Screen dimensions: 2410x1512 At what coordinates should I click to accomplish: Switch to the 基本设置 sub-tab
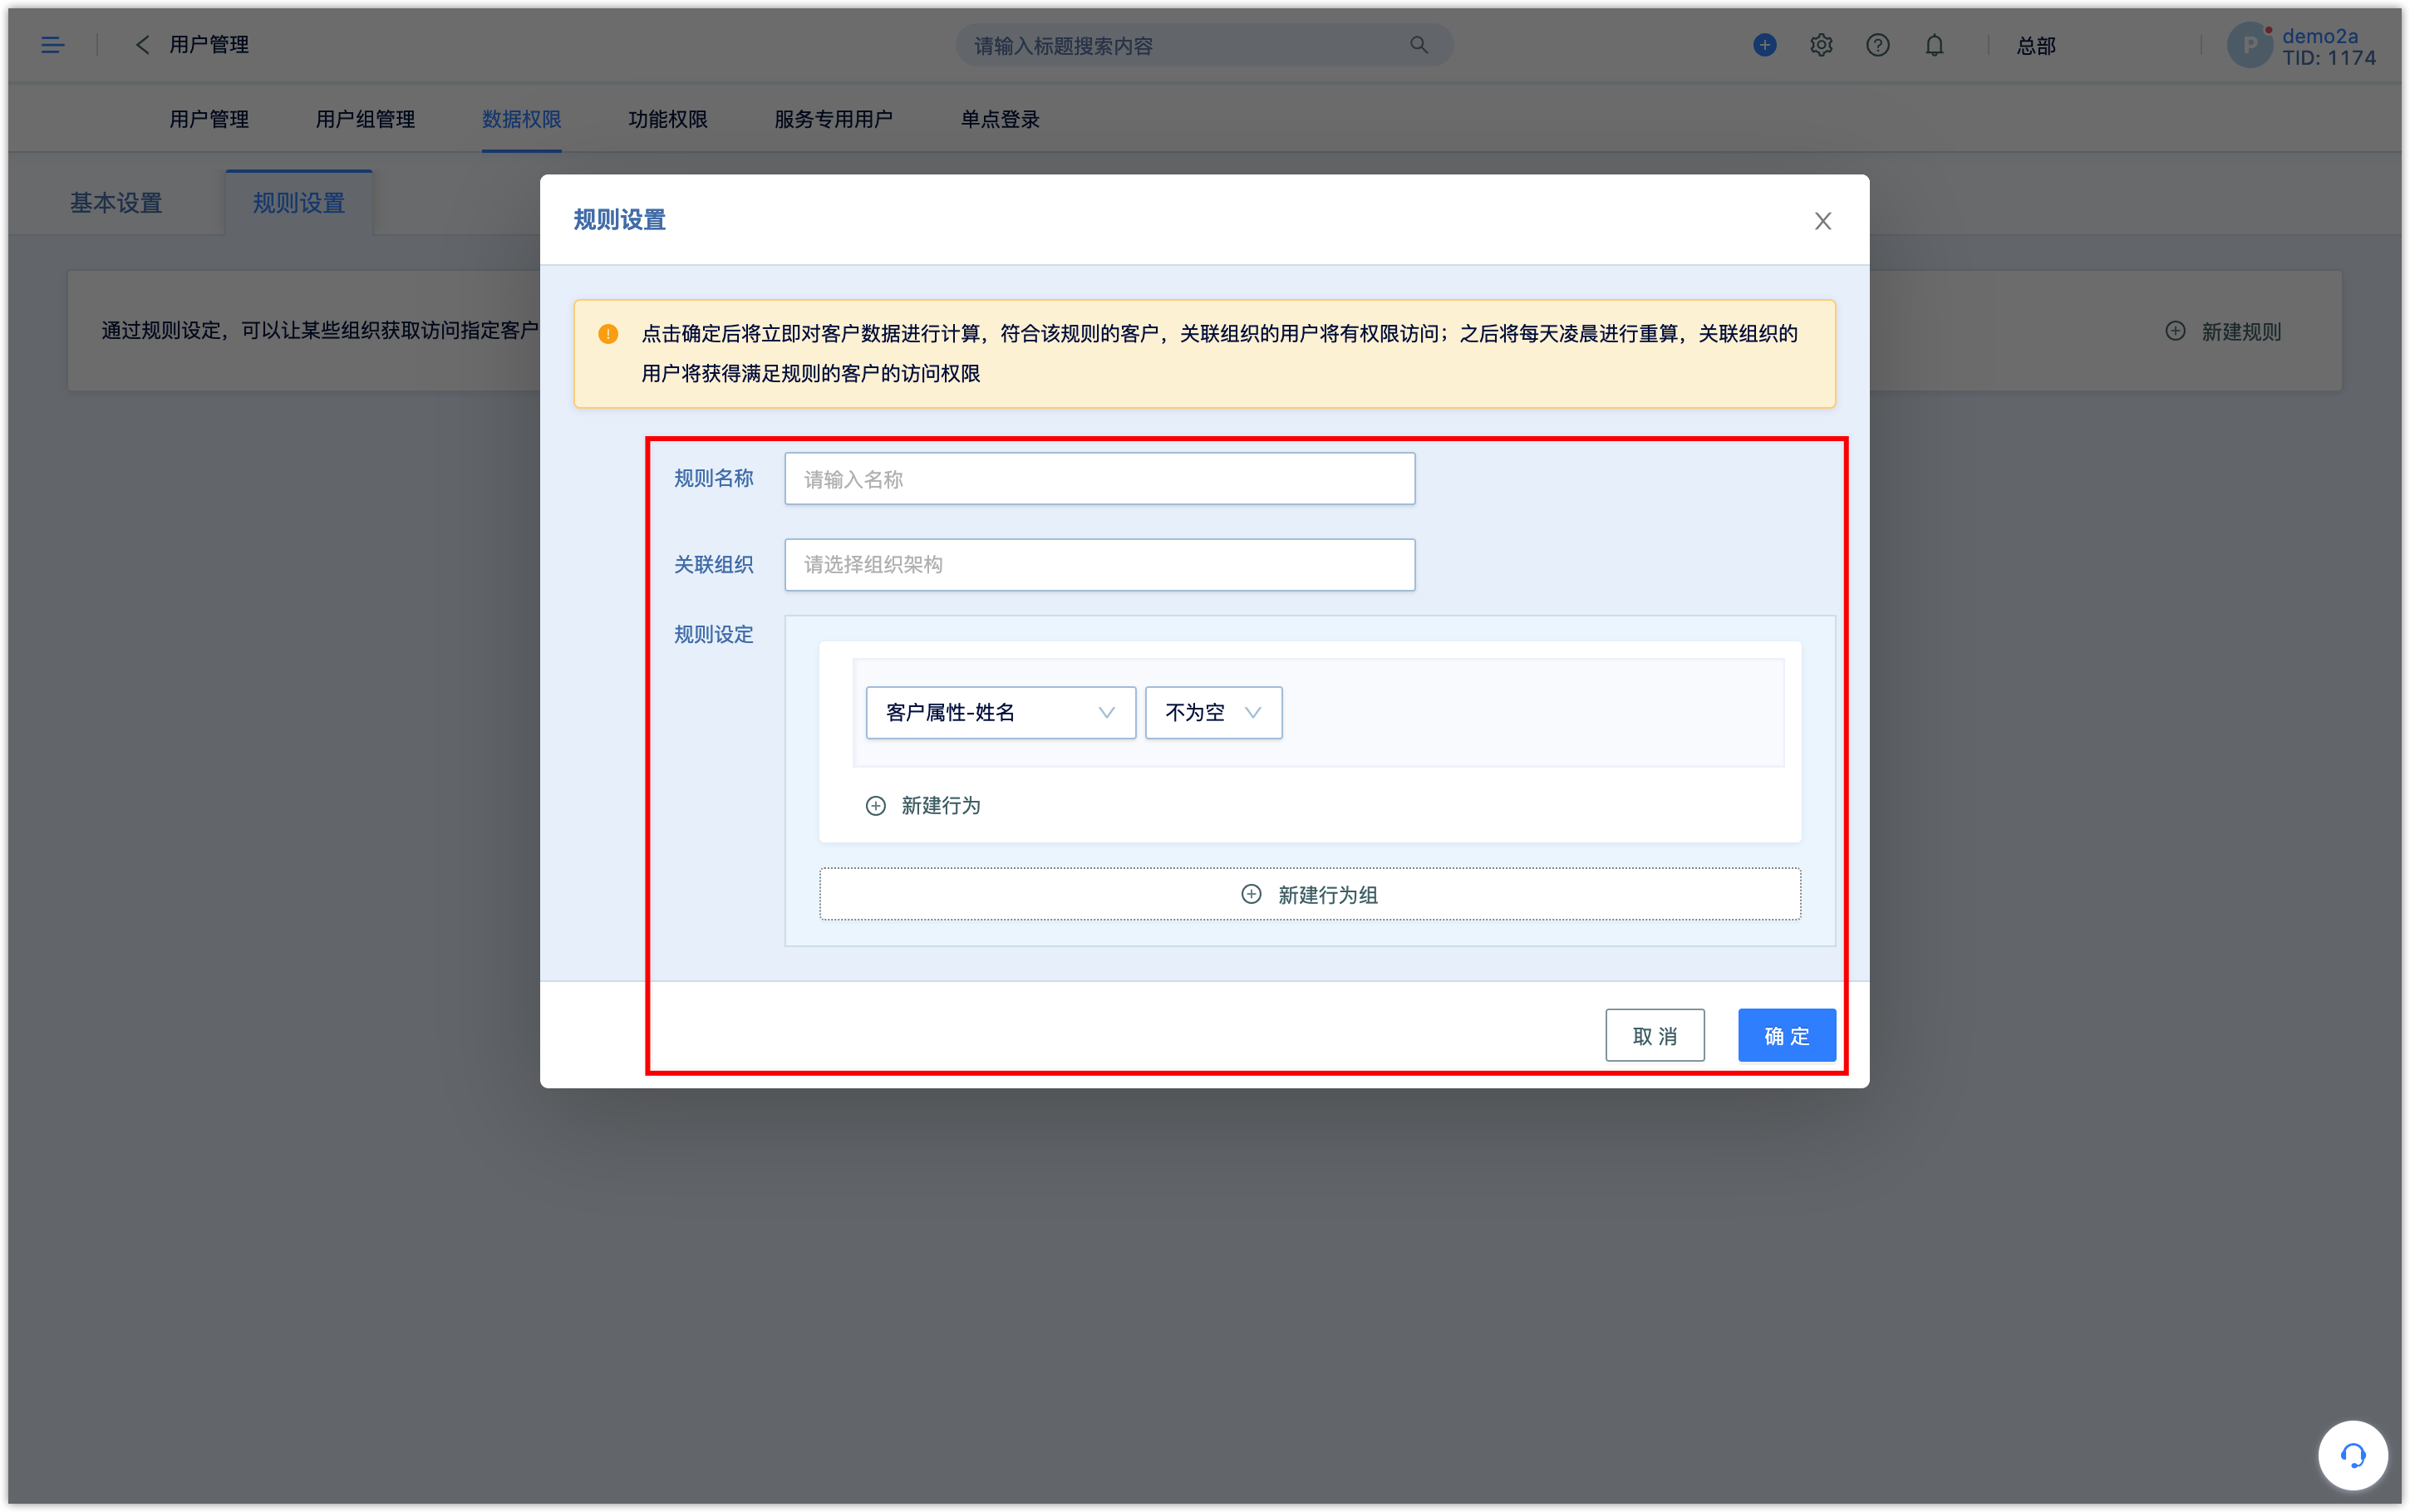pos(116,203)
